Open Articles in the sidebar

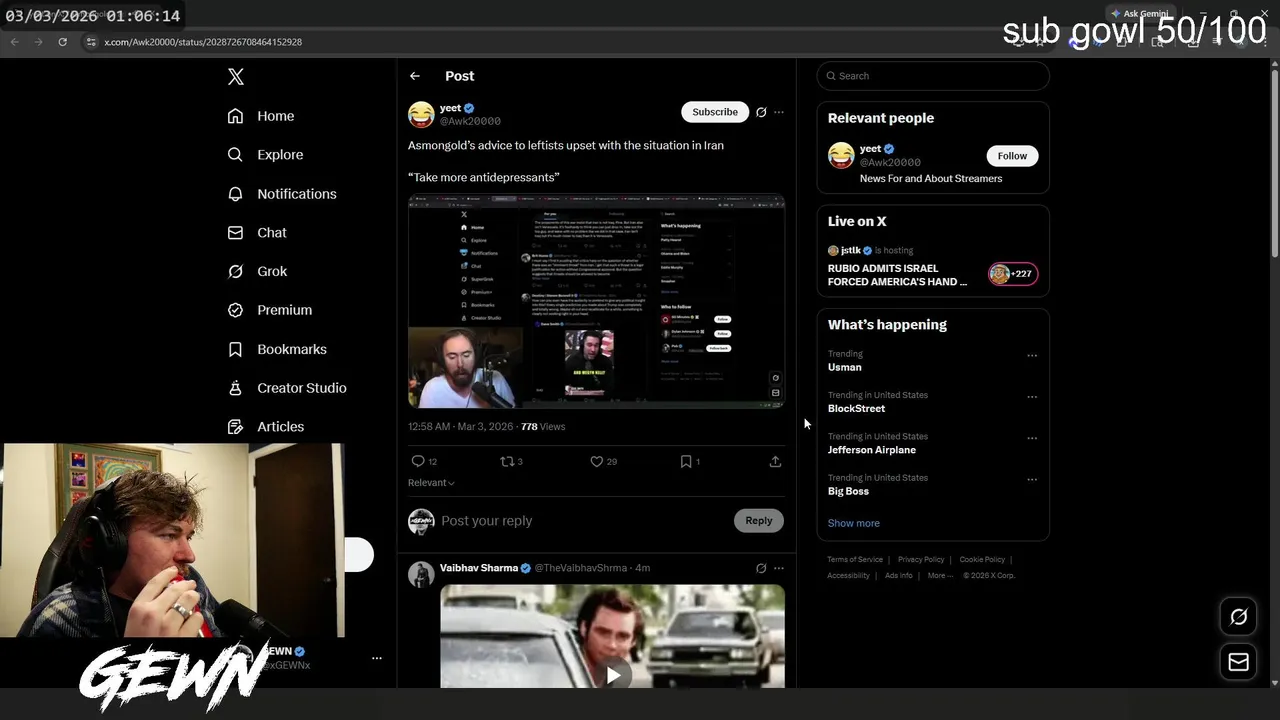266,427
